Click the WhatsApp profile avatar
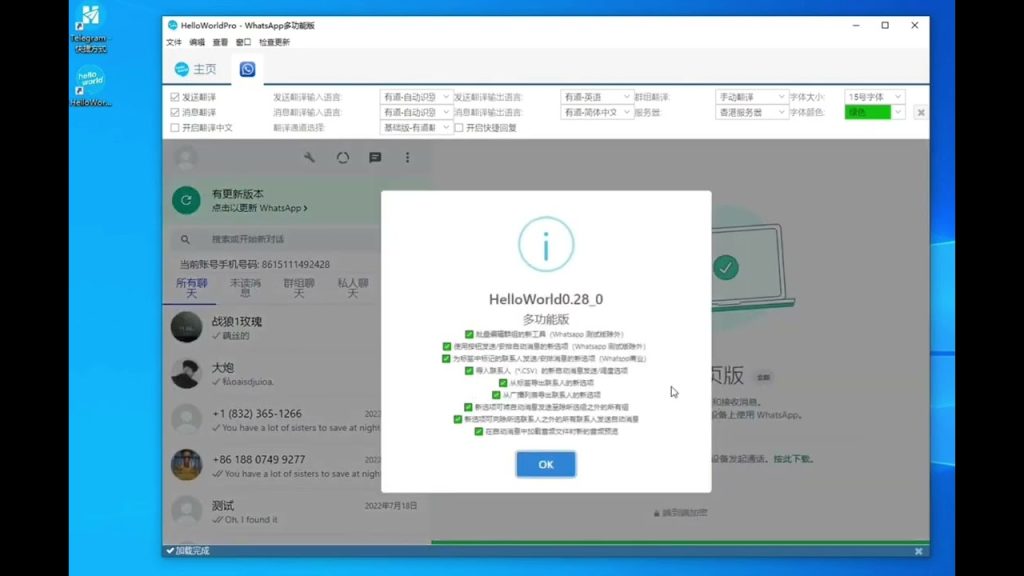This screenshot has height=576, width=1024. pyautogui.click(x=186, y=157)
